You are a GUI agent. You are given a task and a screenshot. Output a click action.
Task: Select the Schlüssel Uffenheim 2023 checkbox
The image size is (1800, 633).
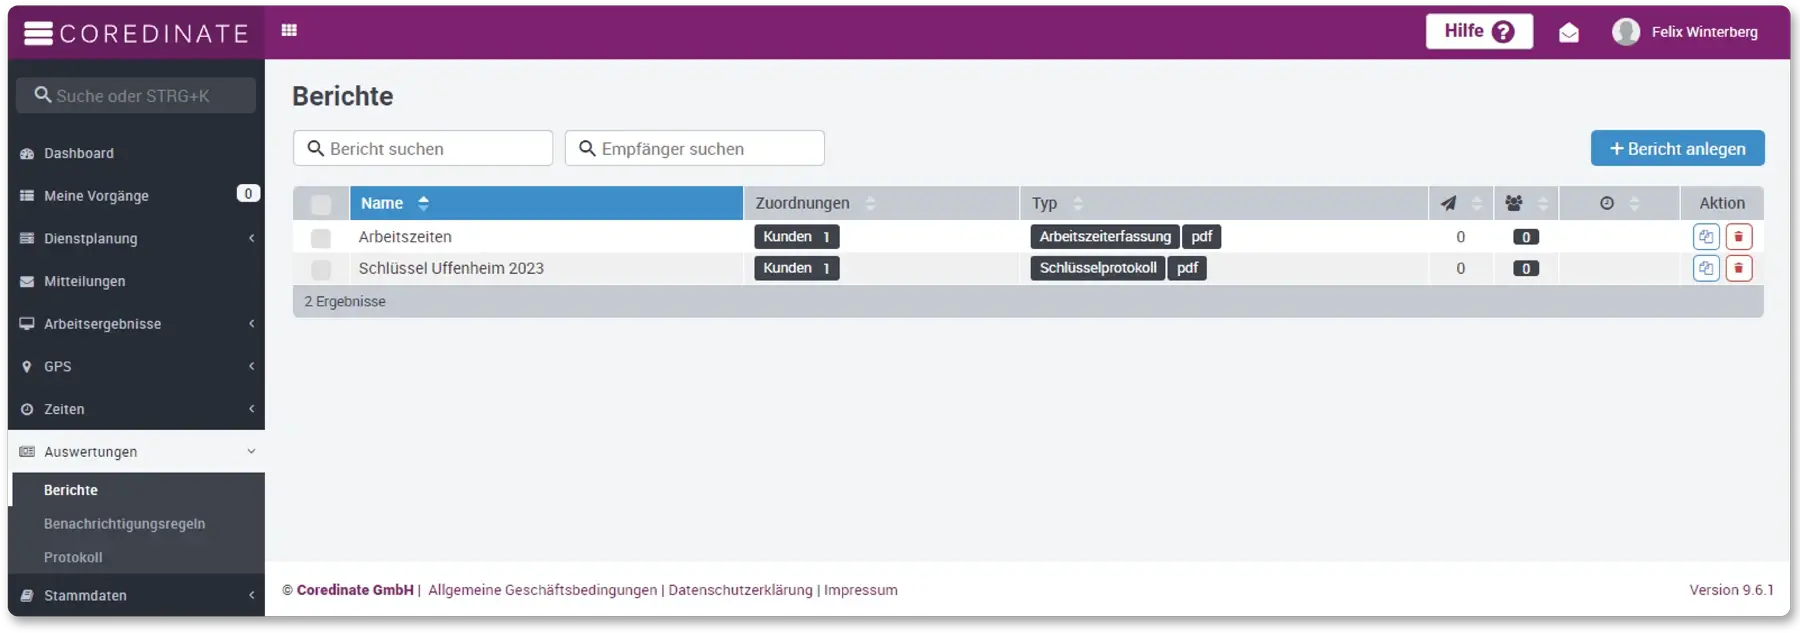point(321,269)
